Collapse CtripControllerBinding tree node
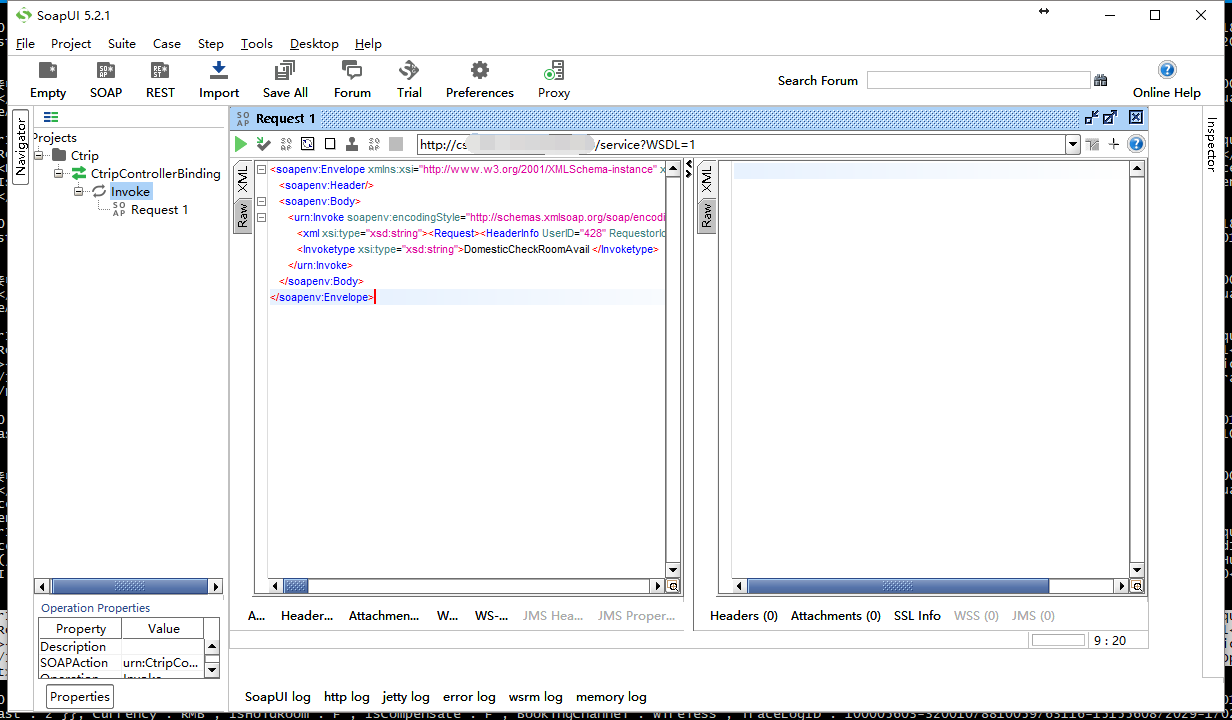The height and width of the screenshot is (720, 1232). click(57, 173)
